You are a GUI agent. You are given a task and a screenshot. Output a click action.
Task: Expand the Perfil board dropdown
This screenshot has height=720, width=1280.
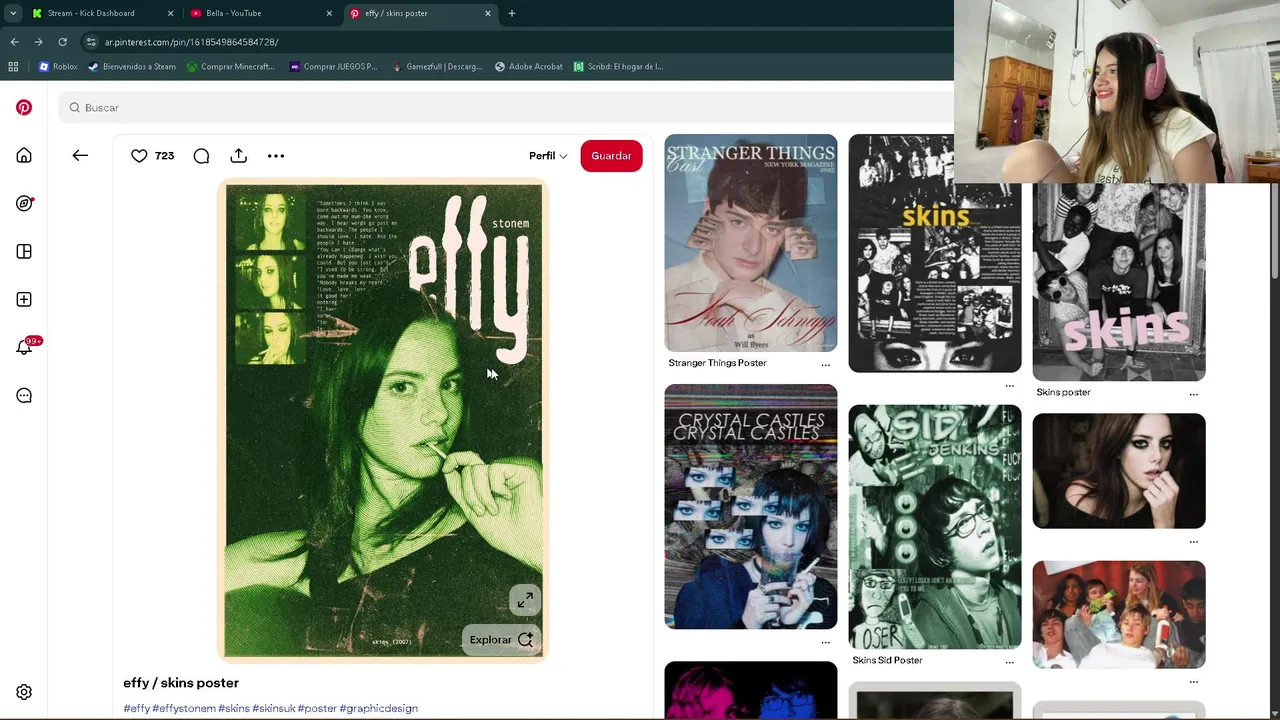click(x=548, y=156)
